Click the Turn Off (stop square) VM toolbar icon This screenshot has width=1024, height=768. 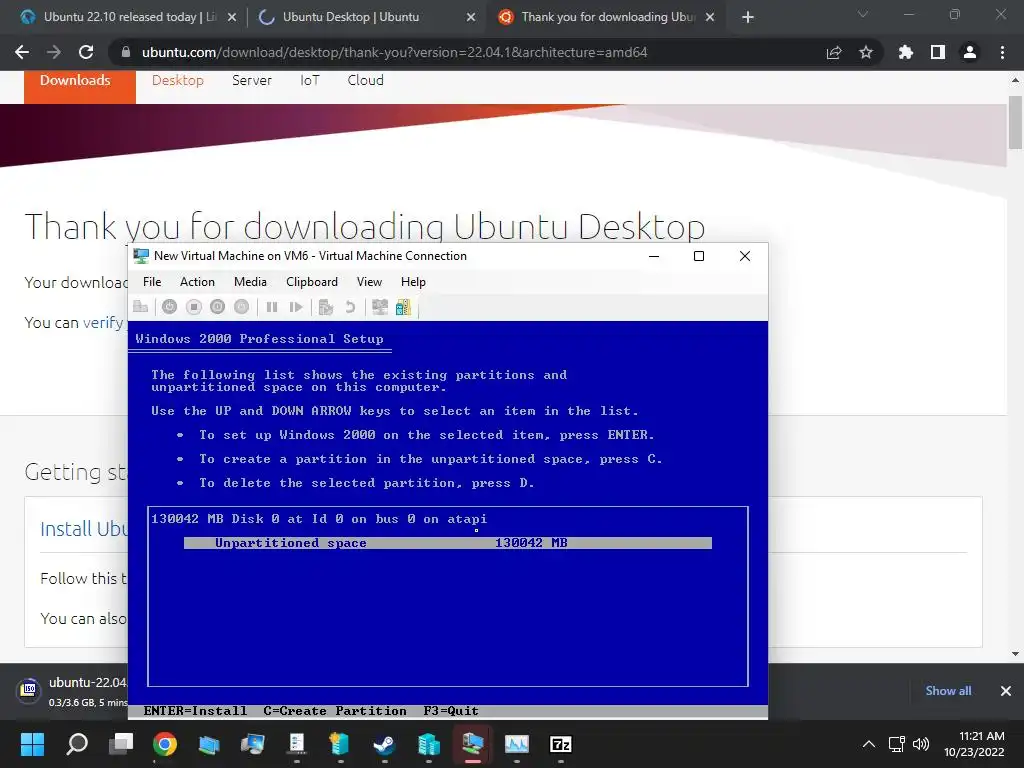193,307
